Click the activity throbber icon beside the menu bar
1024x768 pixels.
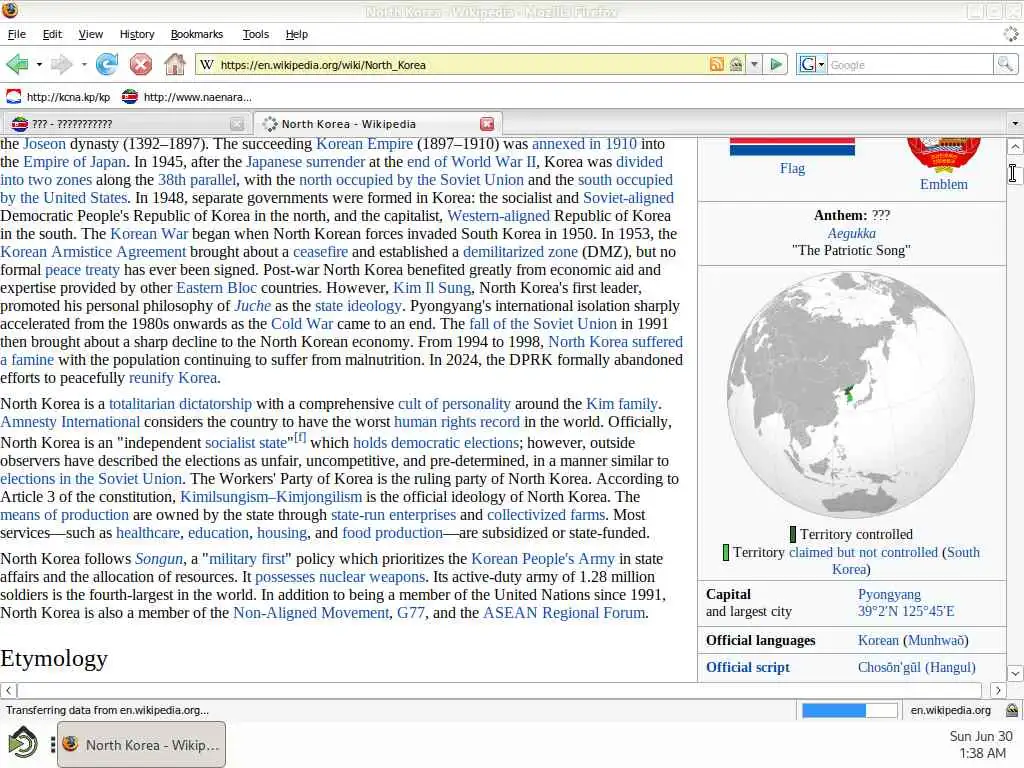click(1011, 34)
